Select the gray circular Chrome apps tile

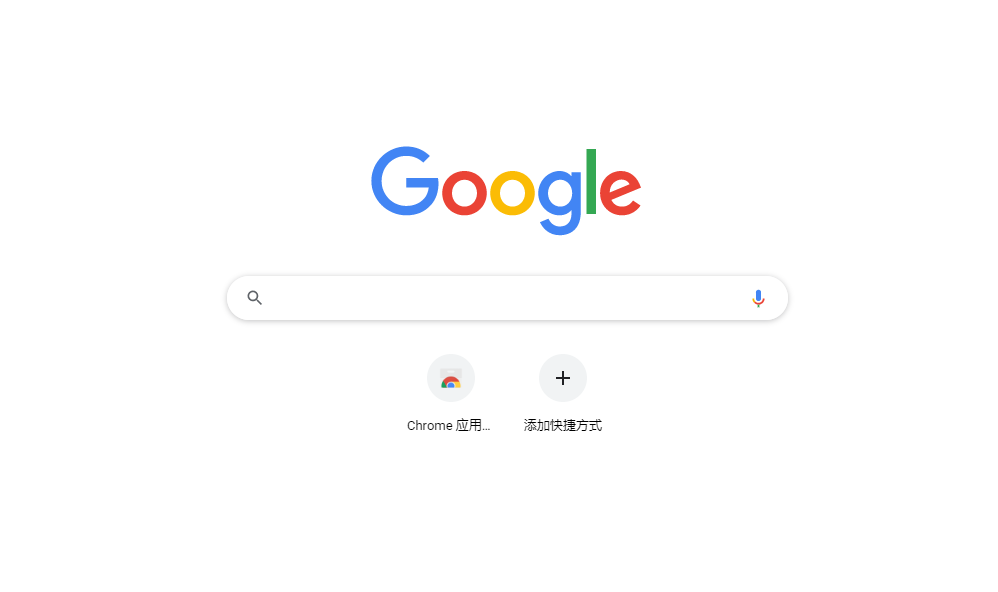coord(451,378)
